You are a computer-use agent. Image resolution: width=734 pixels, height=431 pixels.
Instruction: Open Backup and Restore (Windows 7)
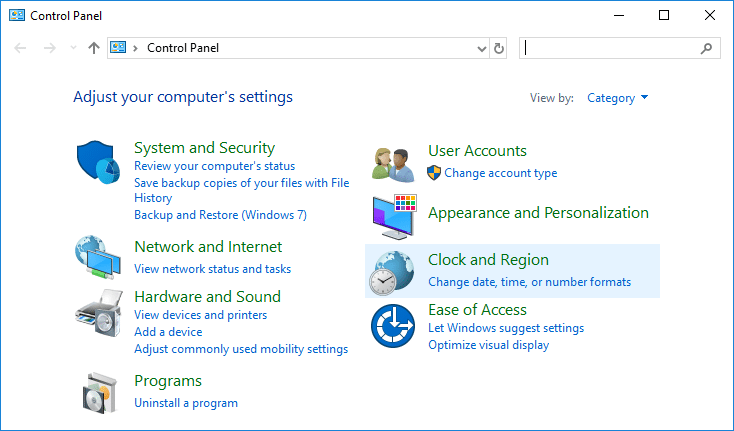(220, 215)
